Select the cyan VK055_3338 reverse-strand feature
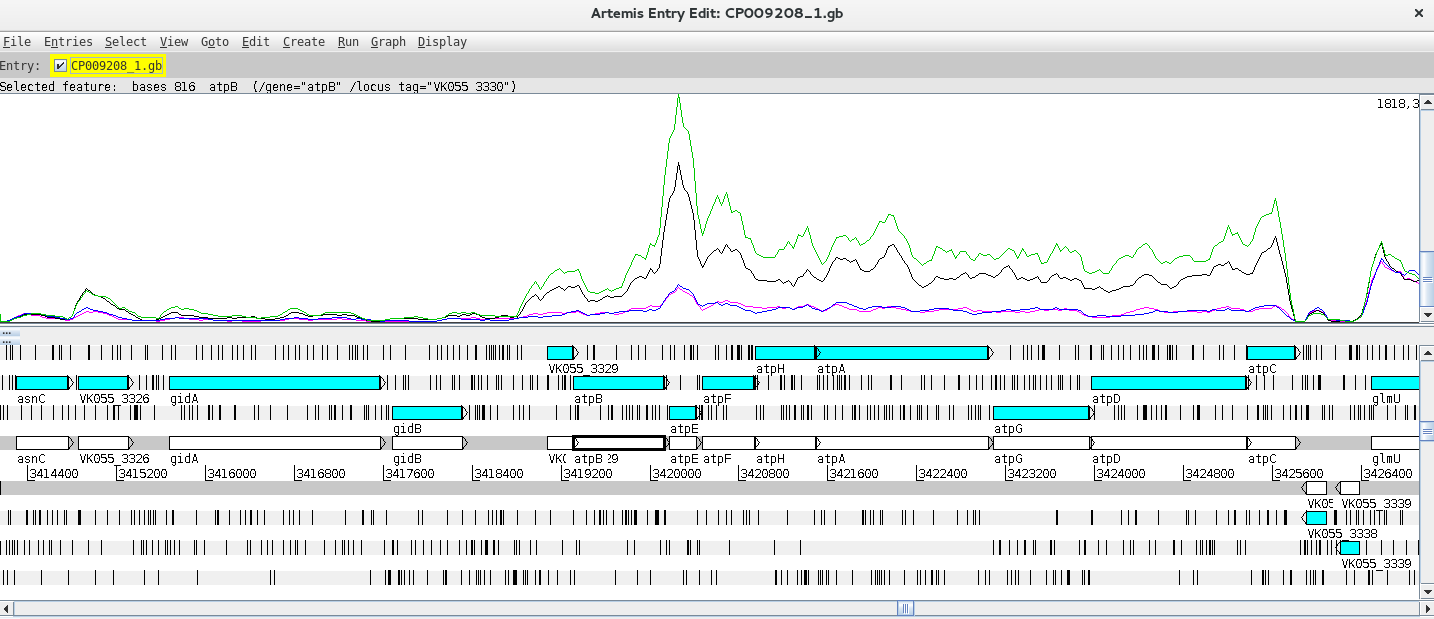The width and height of the screenshot is (1434, 619). pyautogui.click(x=1316, y=518)
